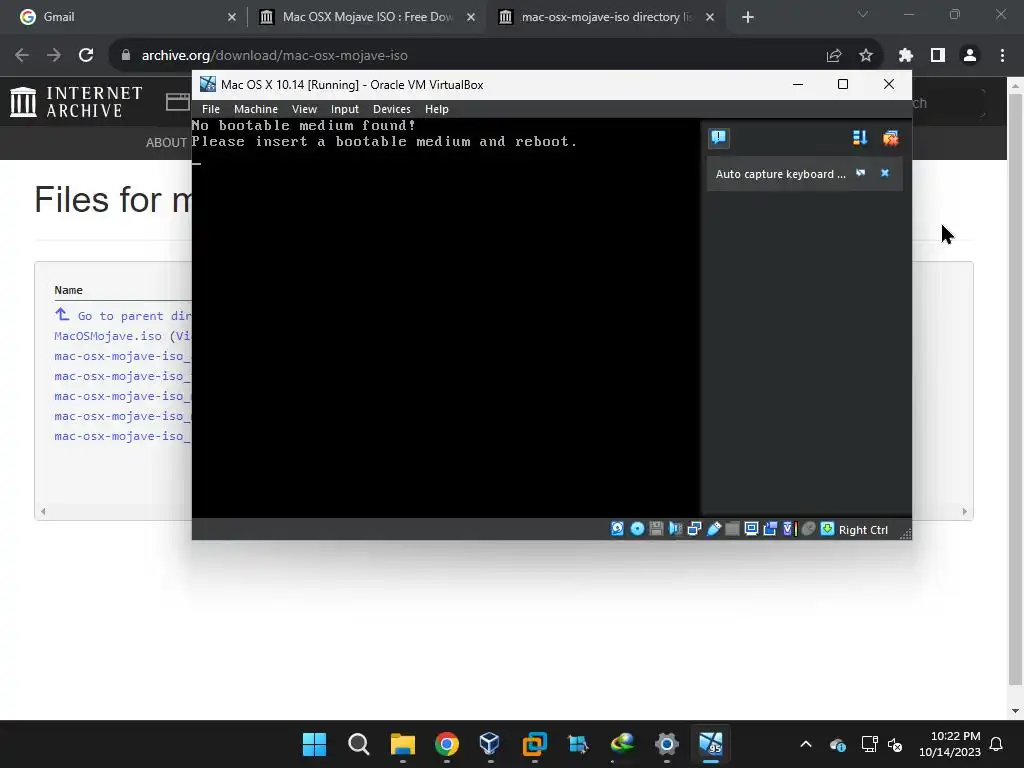Share this page via Chrome share icon
The image size is (1024, 768).
(x=834, y=56)
